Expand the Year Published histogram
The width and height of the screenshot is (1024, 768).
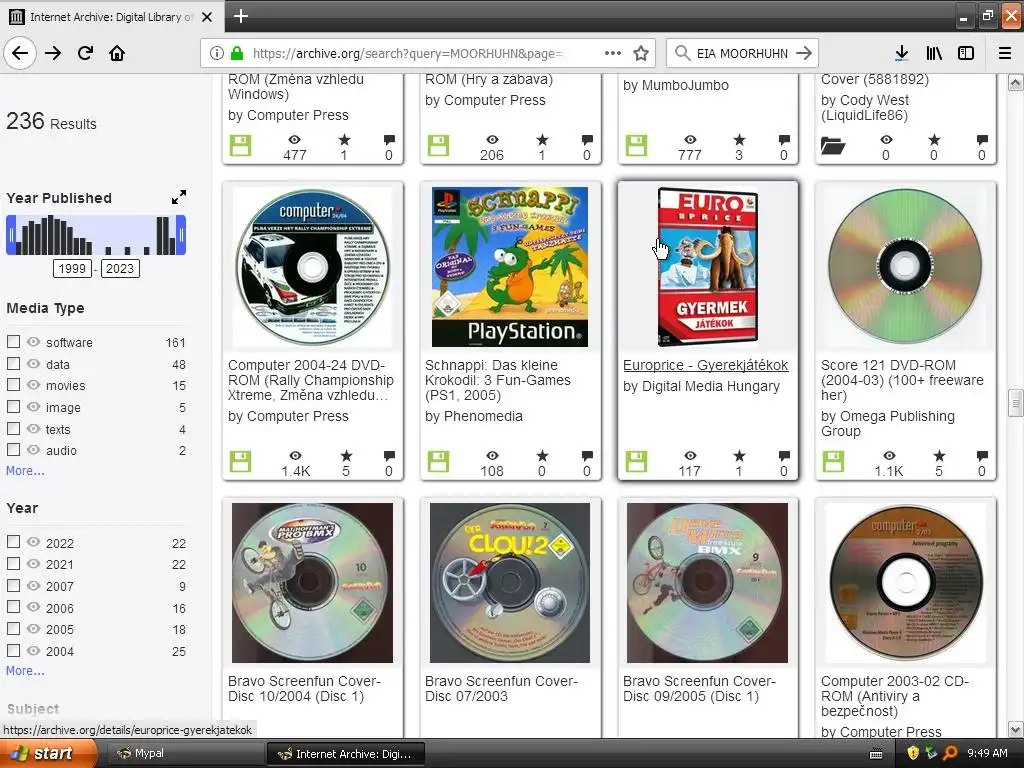point(178,197)
